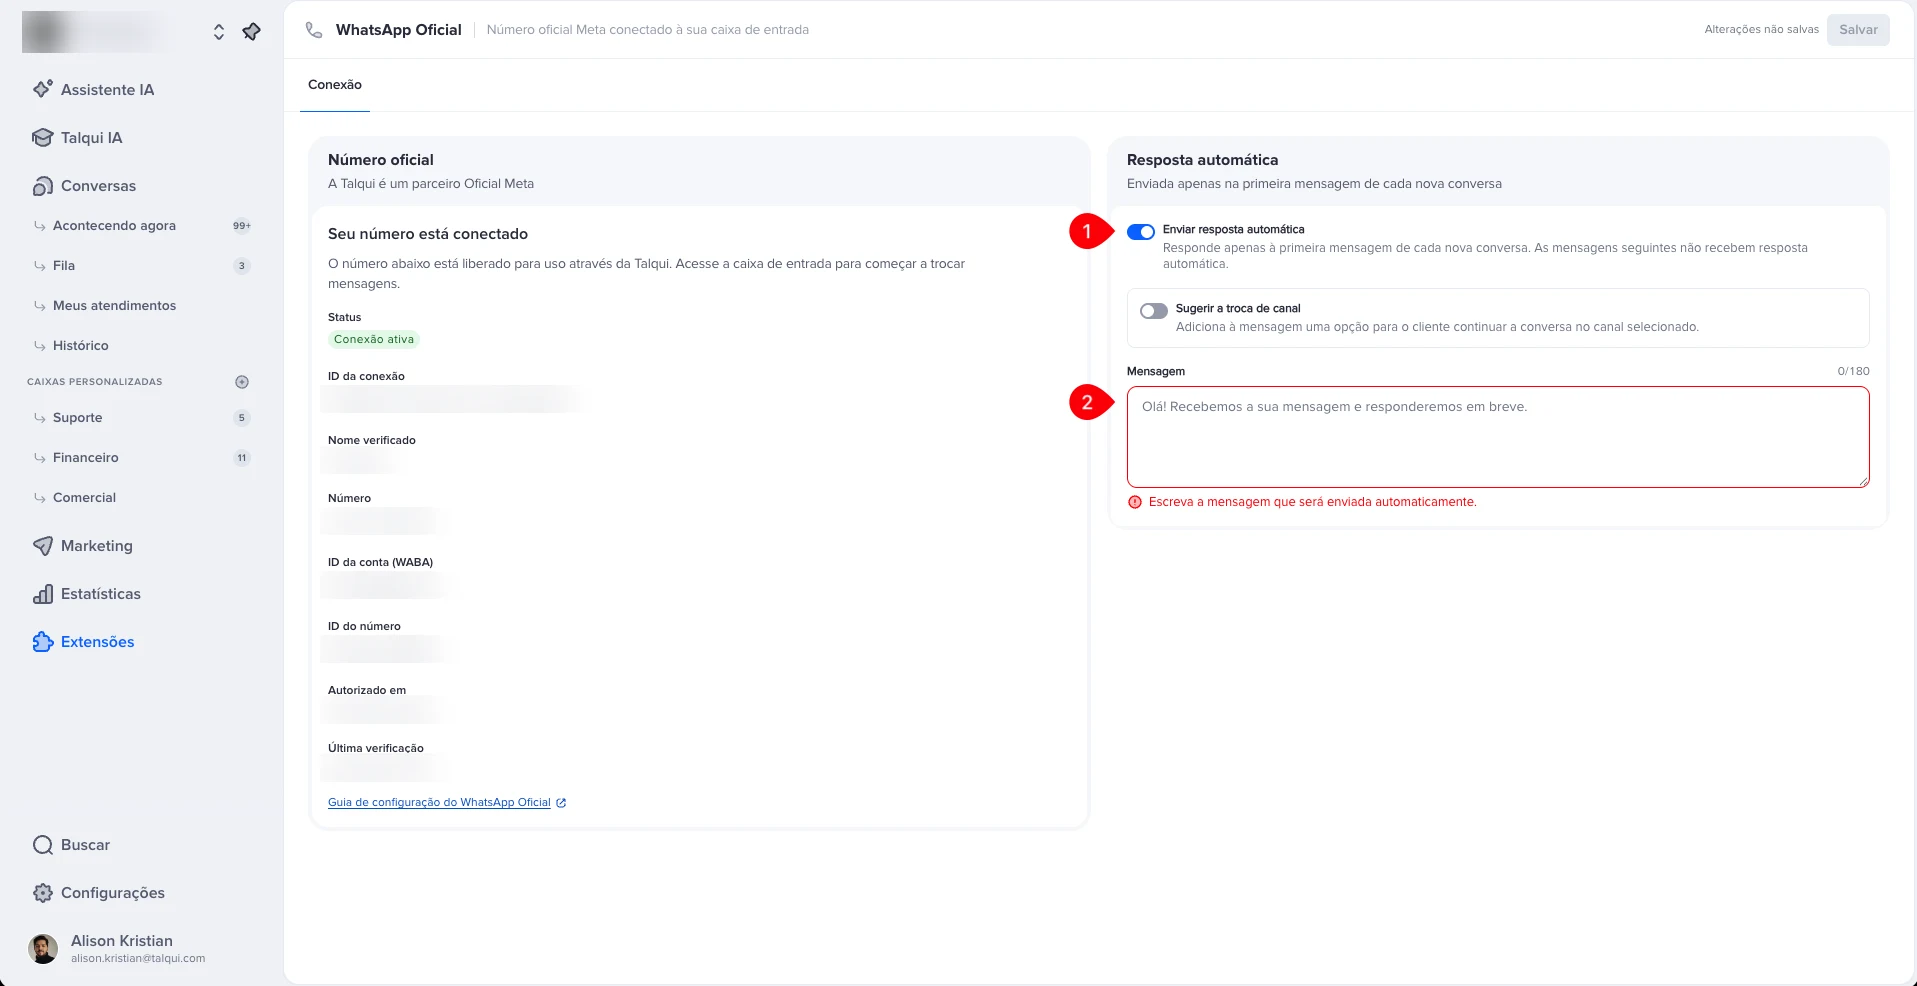
Task: Open Histórico conversations
Action: click(80, 346)
